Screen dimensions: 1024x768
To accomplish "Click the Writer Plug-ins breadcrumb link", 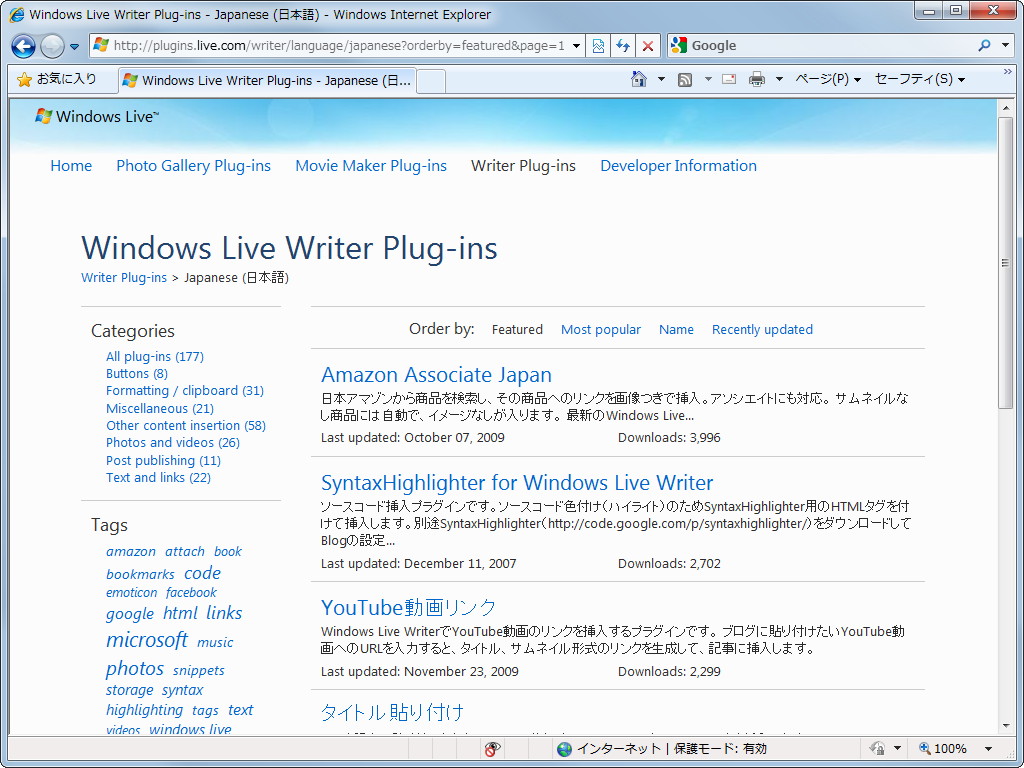I will click(x=124, y=278).
